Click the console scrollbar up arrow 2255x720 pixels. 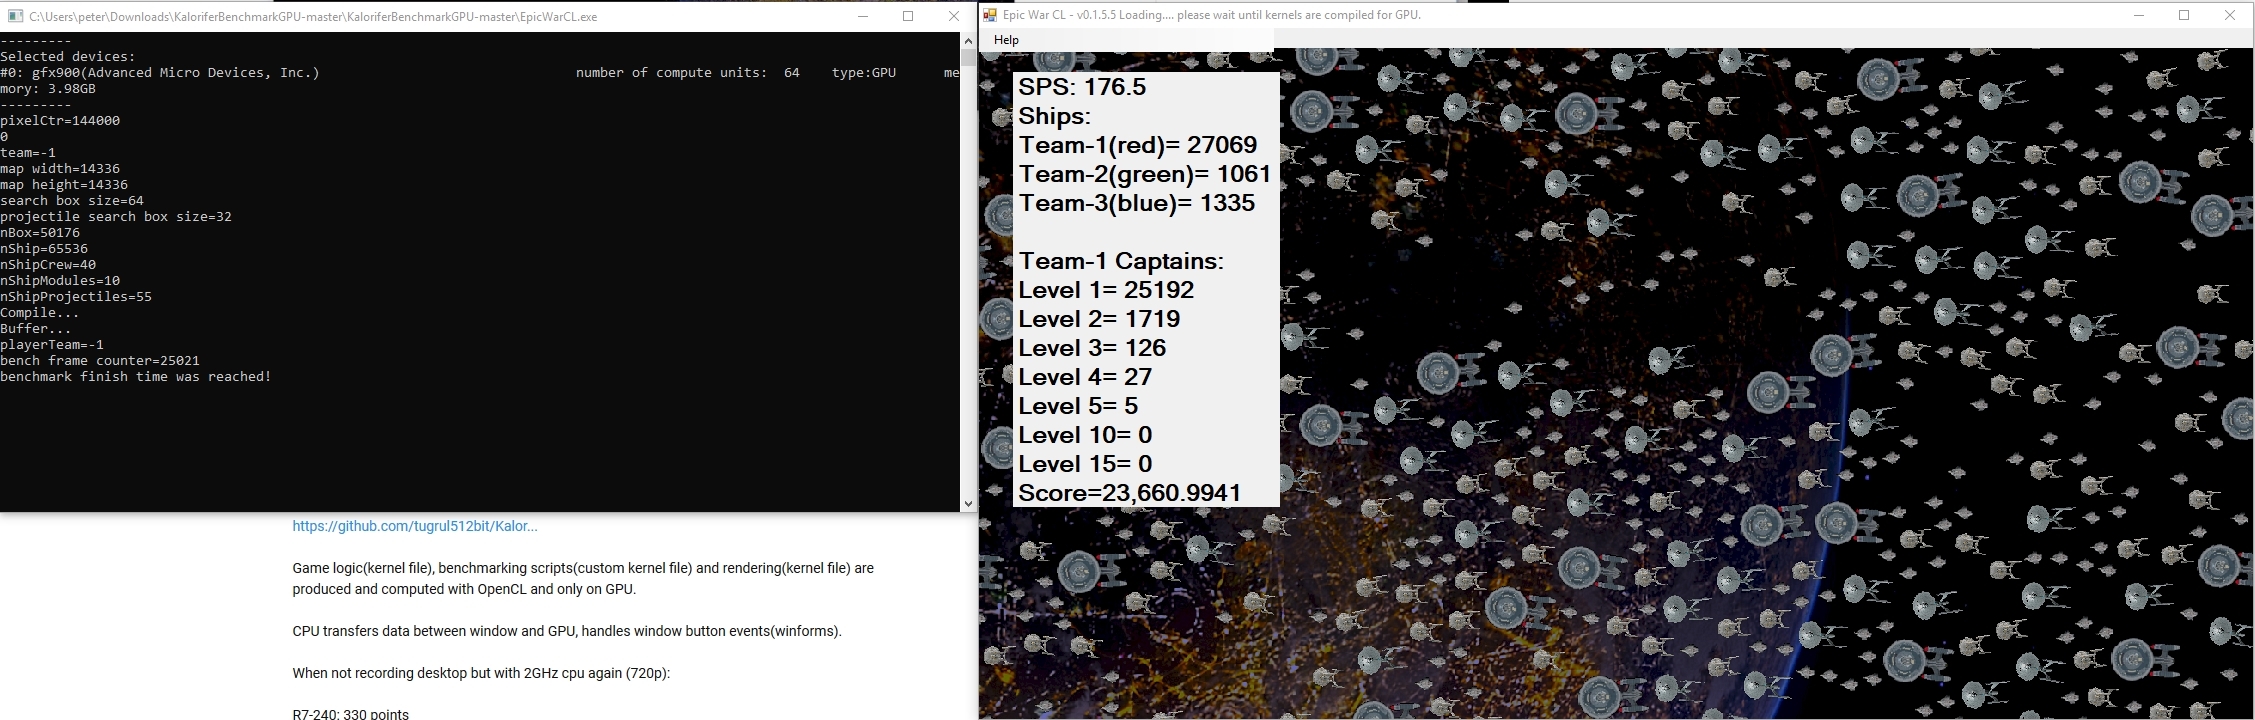point(968,41)
